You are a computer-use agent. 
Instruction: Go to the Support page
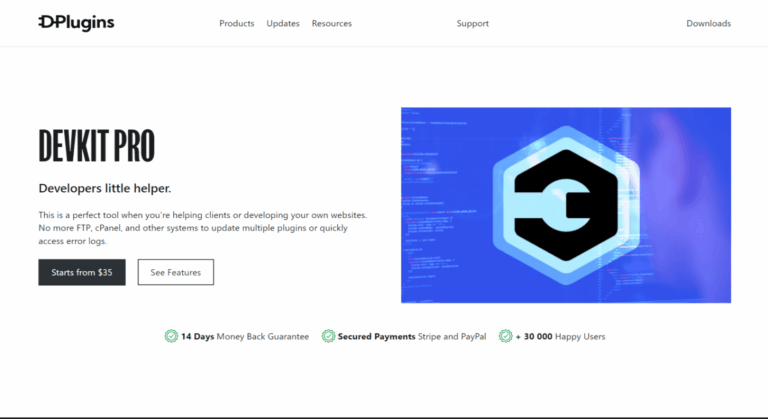coord(472,24)
